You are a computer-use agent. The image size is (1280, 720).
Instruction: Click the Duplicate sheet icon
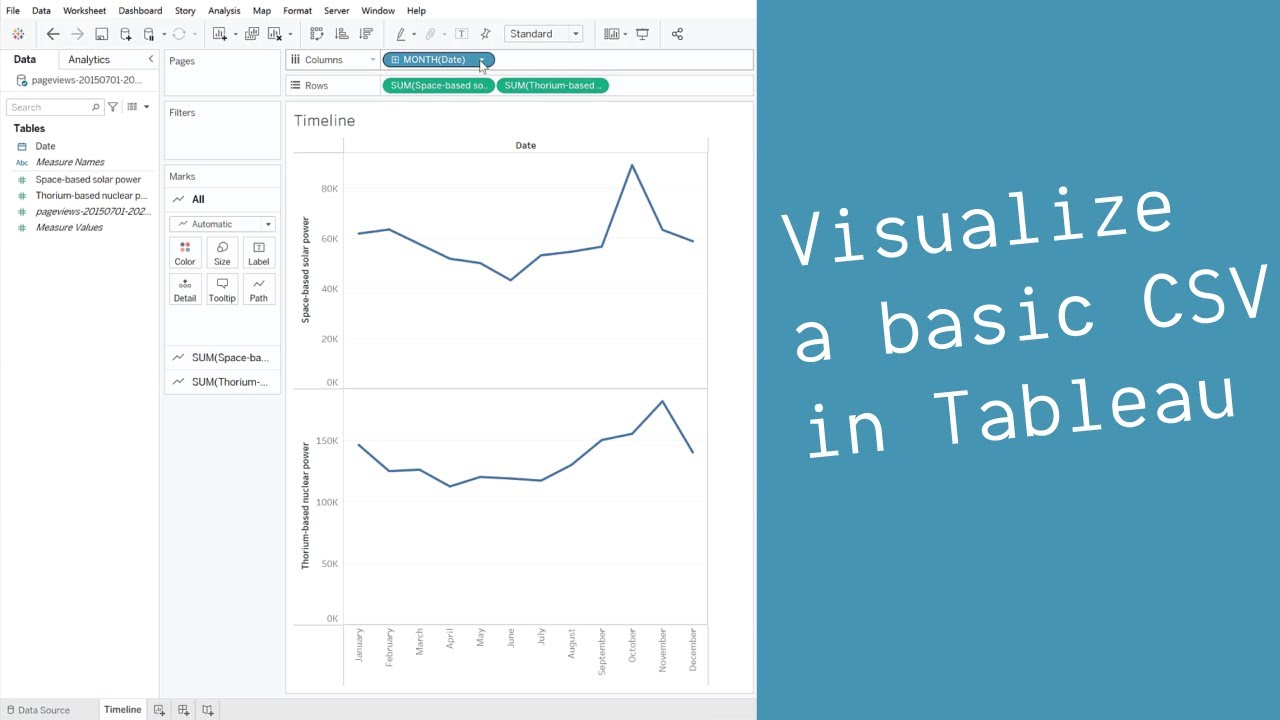251,34
